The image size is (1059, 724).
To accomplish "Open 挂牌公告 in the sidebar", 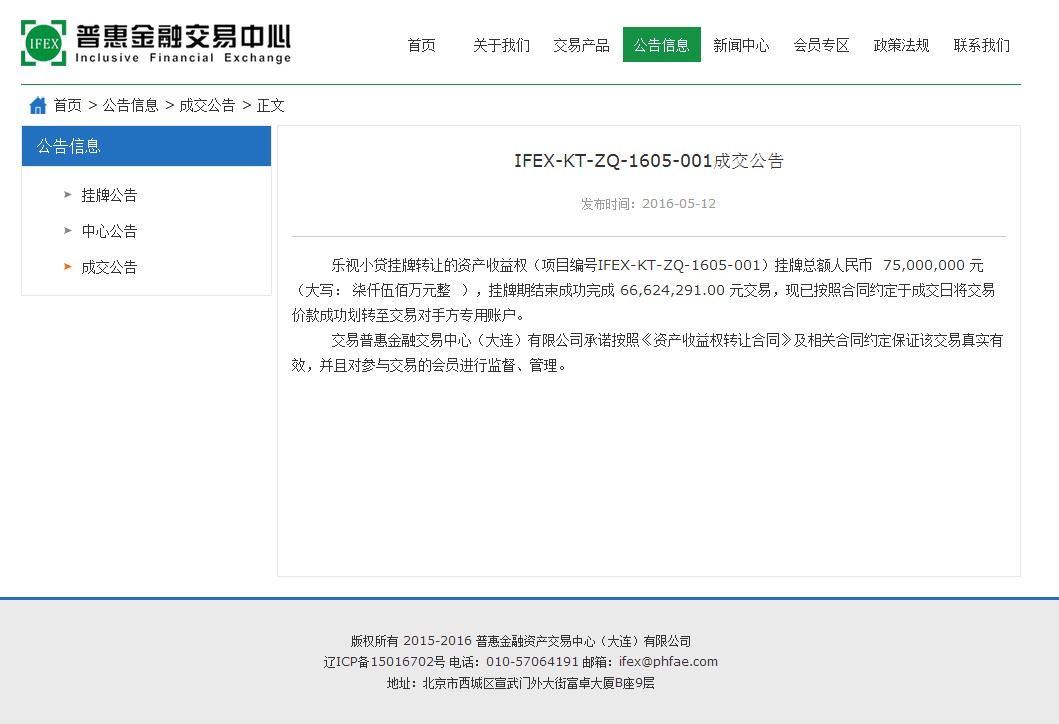I will click(x=109, y=195).
